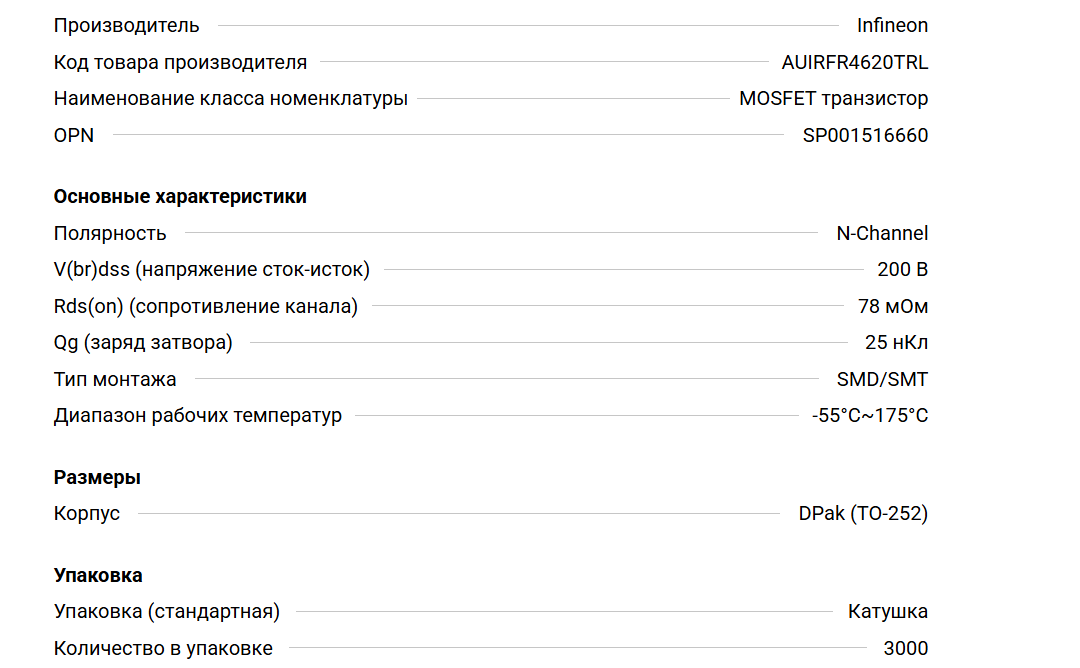The height and width of the screenshot is (668, 1080).
Task: Click the Infineon manufacturer value
Action: (892, 26)
